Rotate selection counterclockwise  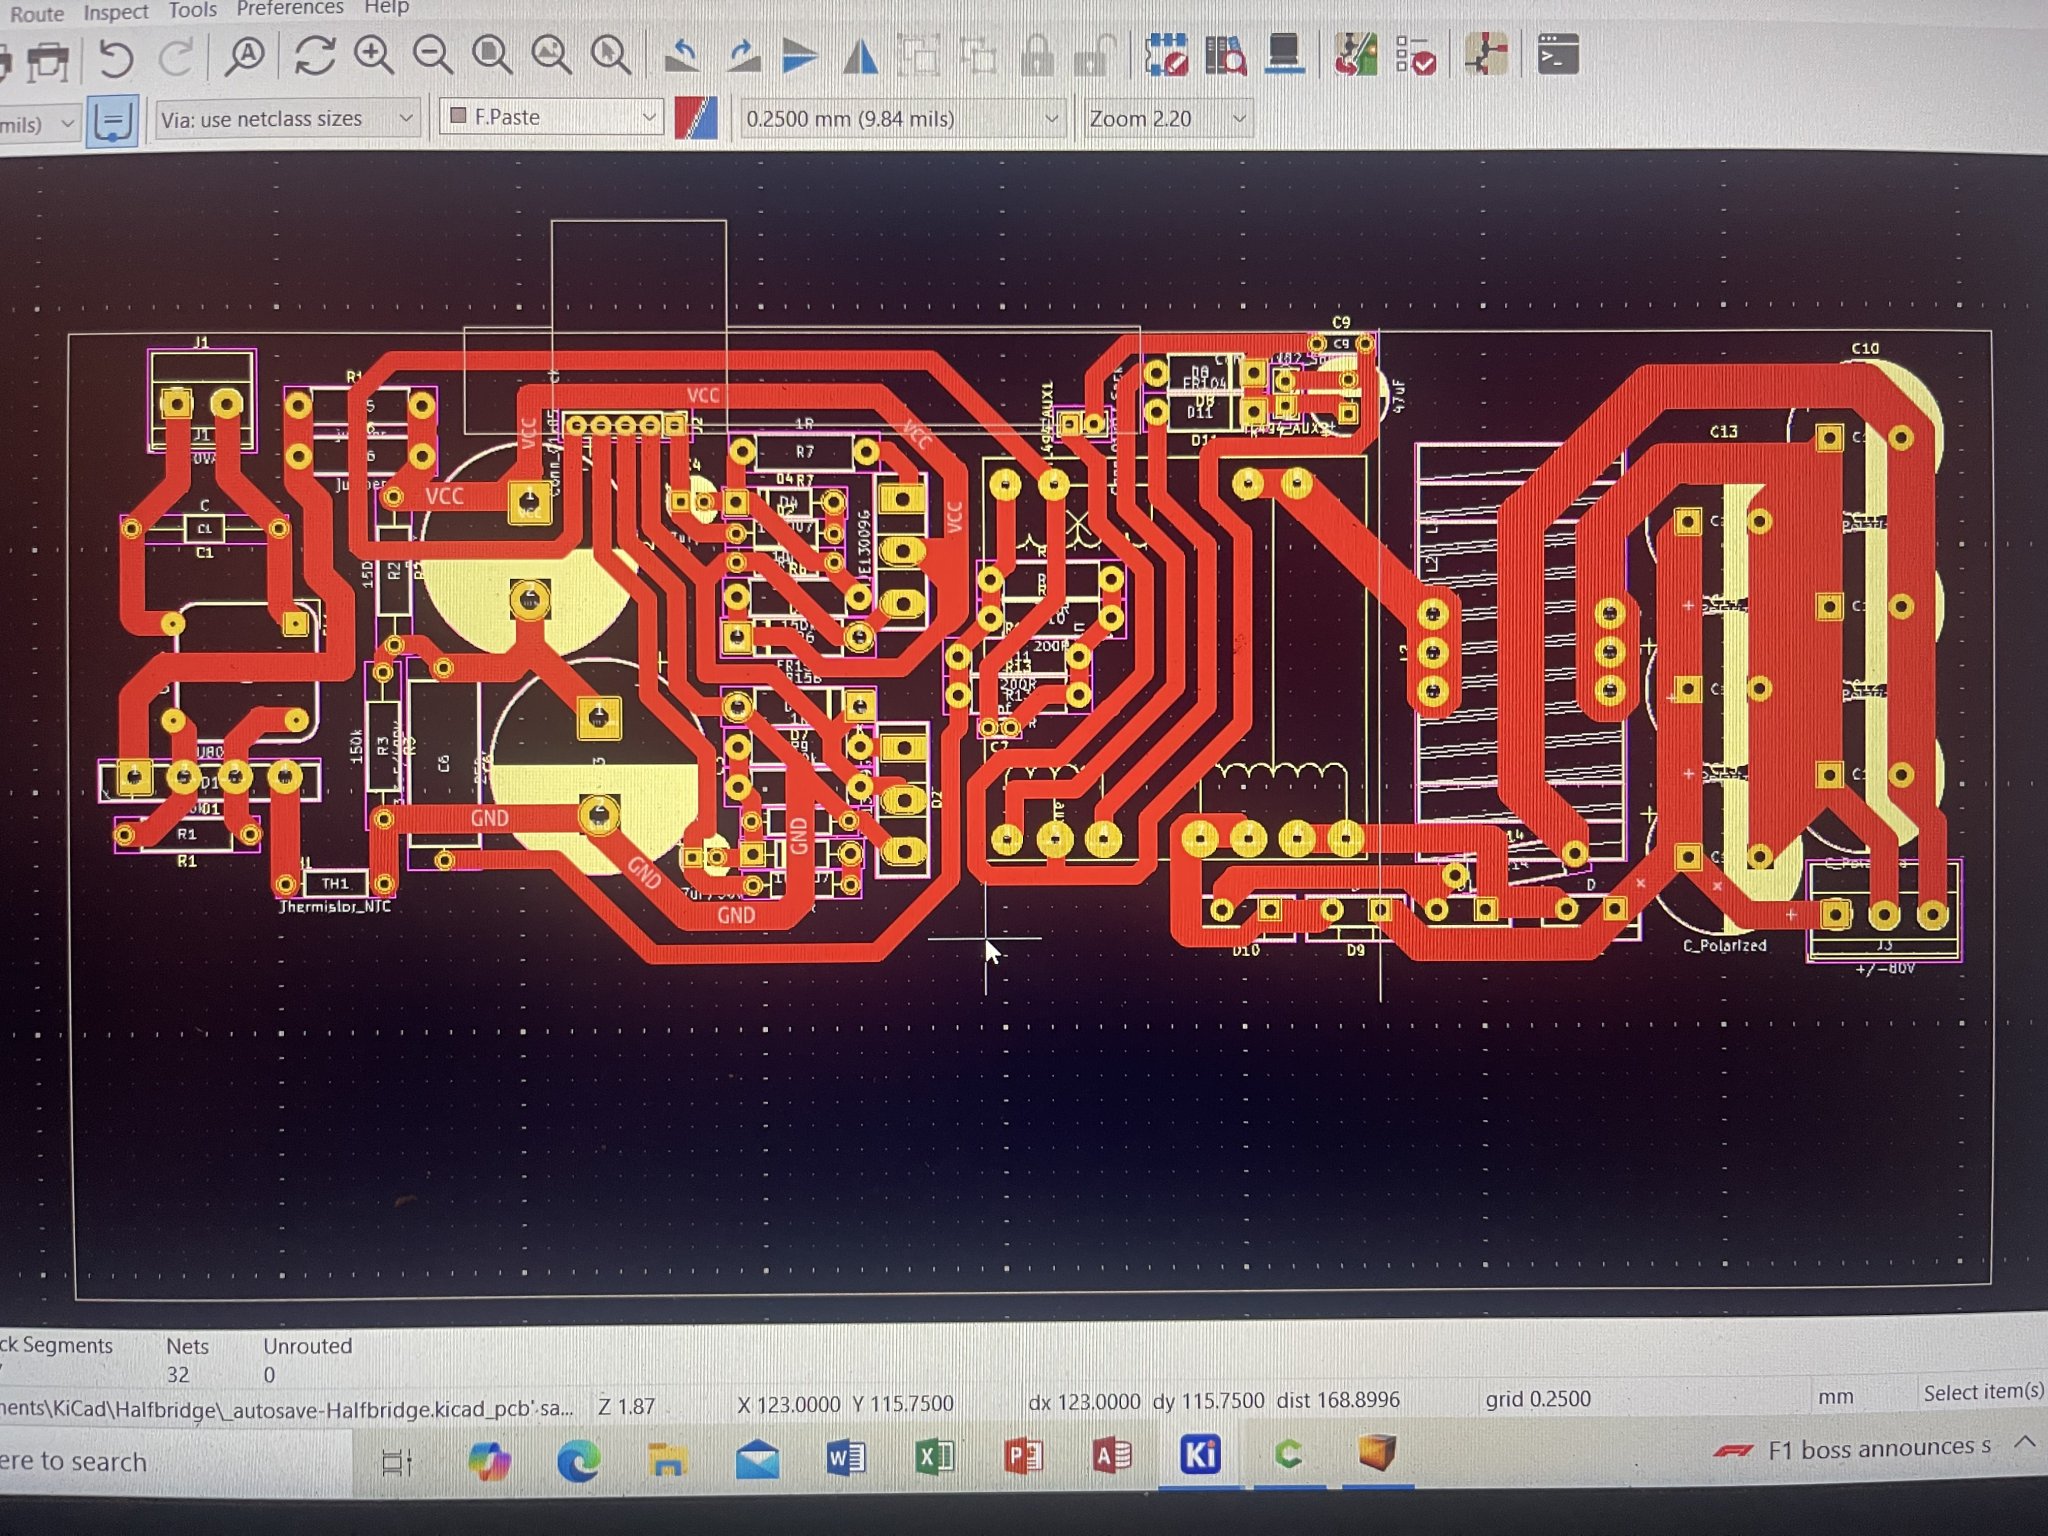(x=683, y=56)
